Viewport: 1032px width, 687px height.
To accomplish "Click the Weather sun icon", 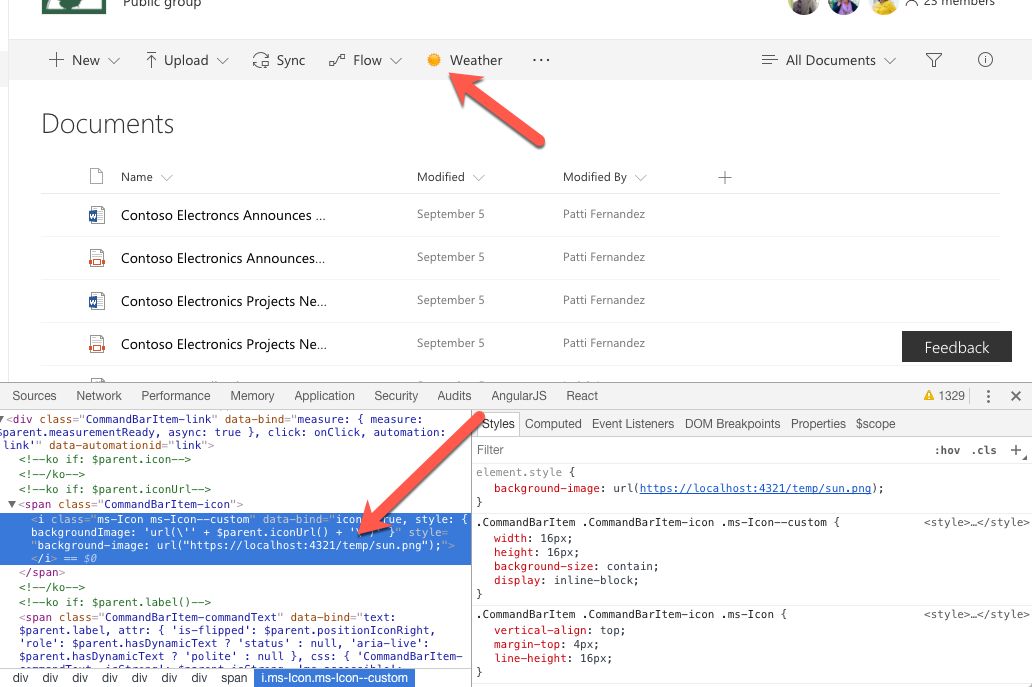I will click(x=434, y=60).
